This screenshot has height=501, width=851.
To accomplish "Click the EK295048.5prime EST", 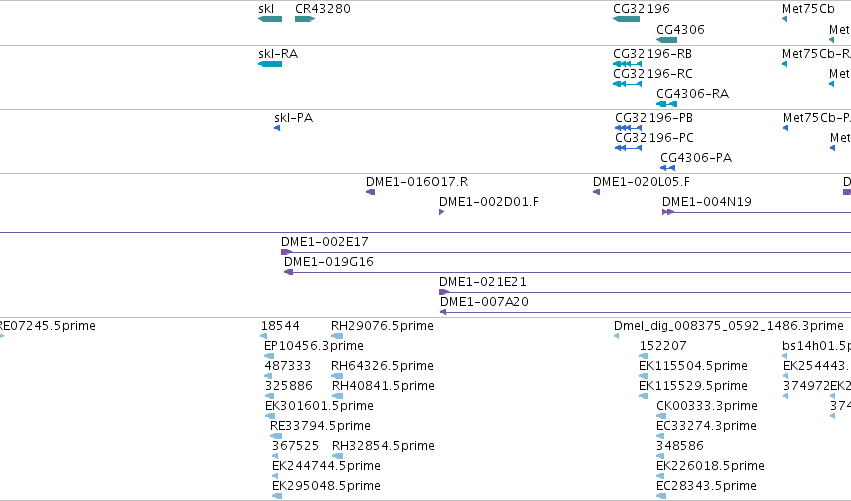I will pyautogui.click(x=277, y=497).
